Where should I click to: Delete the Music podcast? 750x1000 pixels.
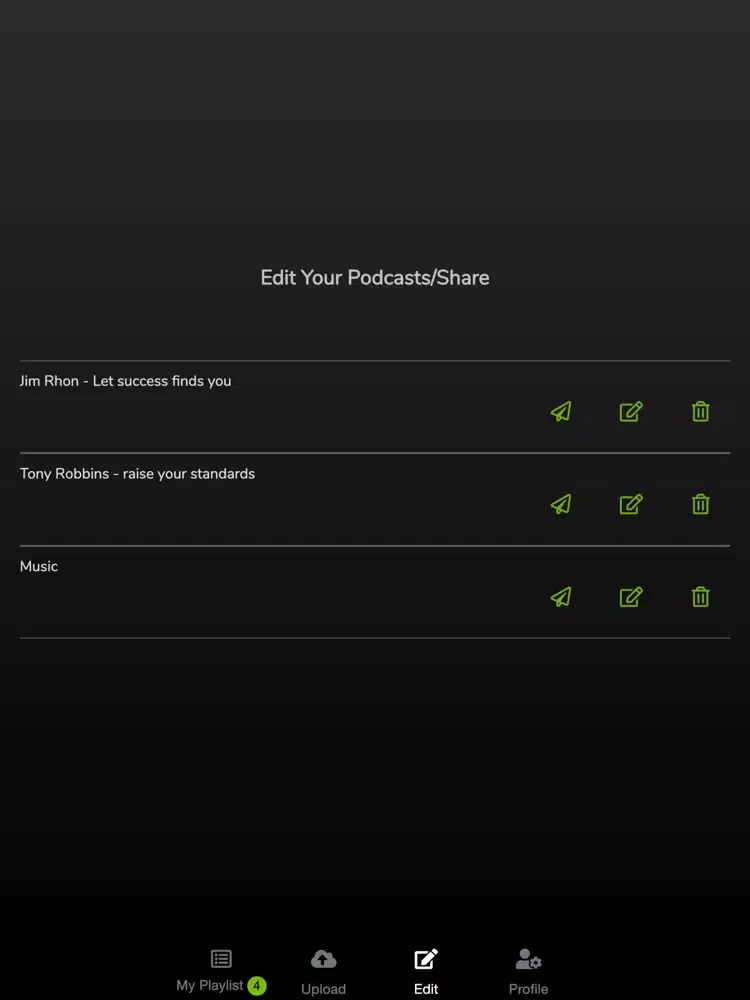(x=700, y=597)
